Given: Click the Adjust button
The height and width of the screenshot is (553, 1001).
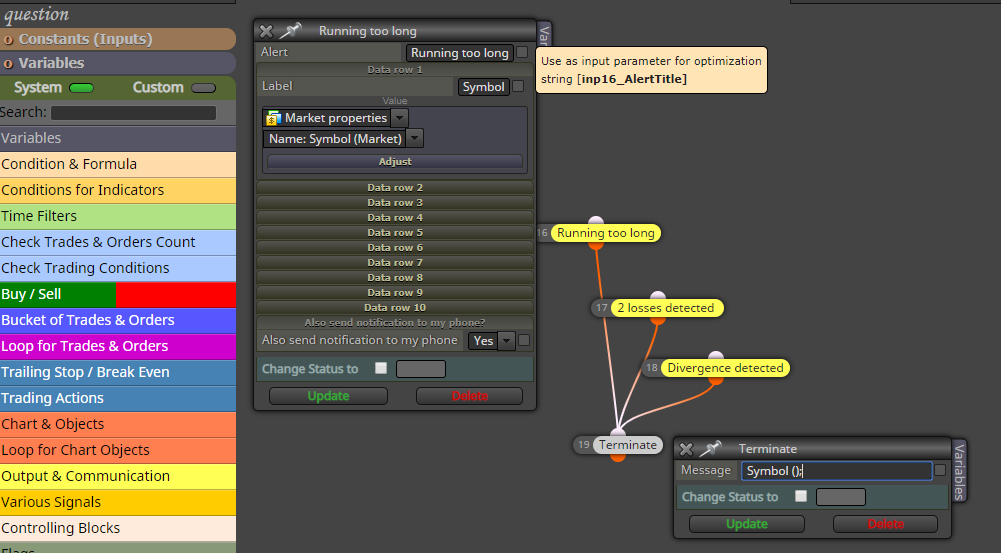Looking at the screenshot, I should 395,162.
